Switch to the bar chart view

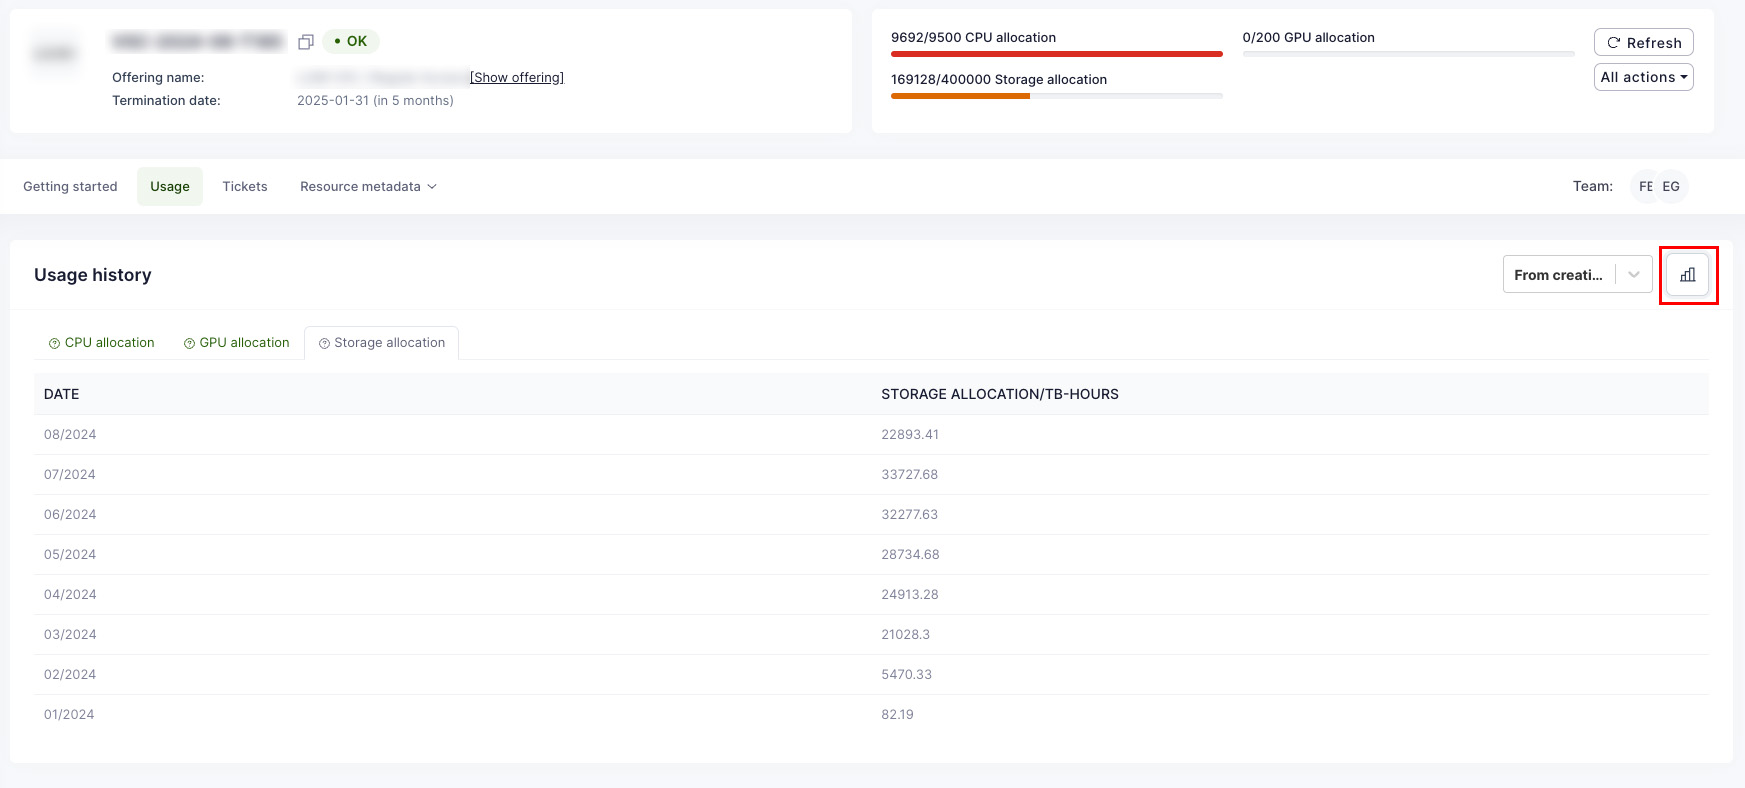[1688, 275]
